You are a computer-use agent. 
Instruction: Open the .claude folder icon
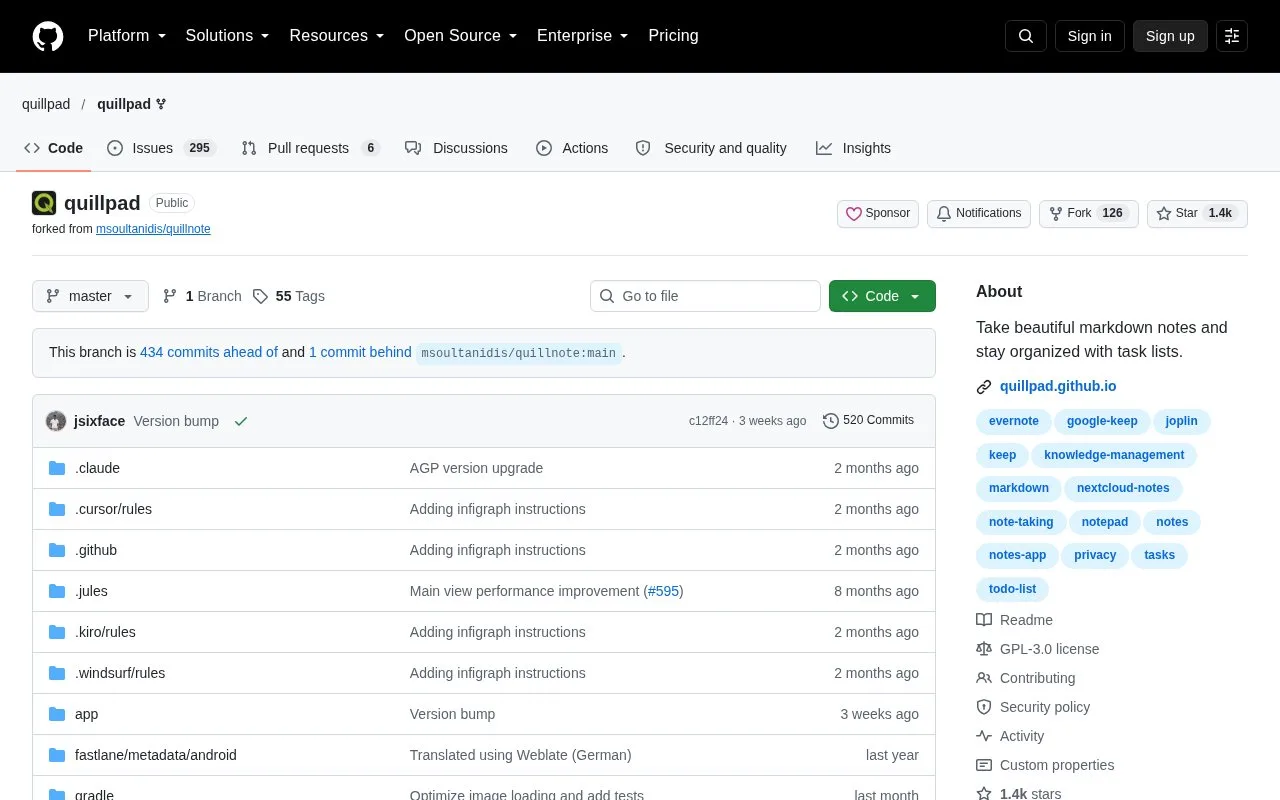57,468
